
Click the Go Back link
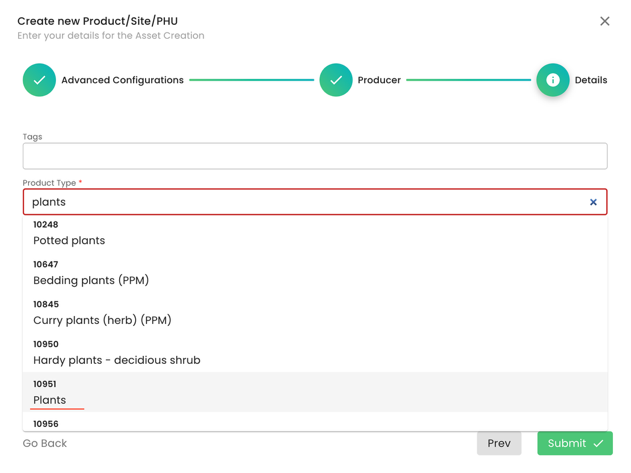[45, 443]
